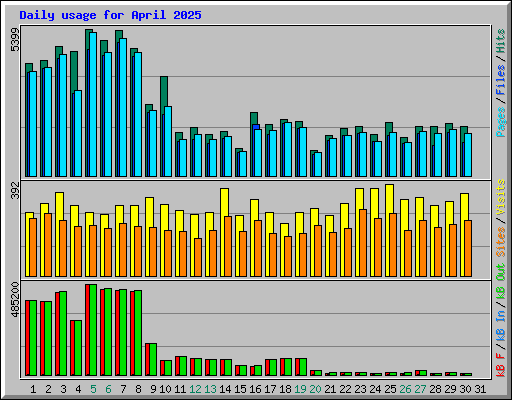Click the green kB out bar for day 1

coord(33,338)
